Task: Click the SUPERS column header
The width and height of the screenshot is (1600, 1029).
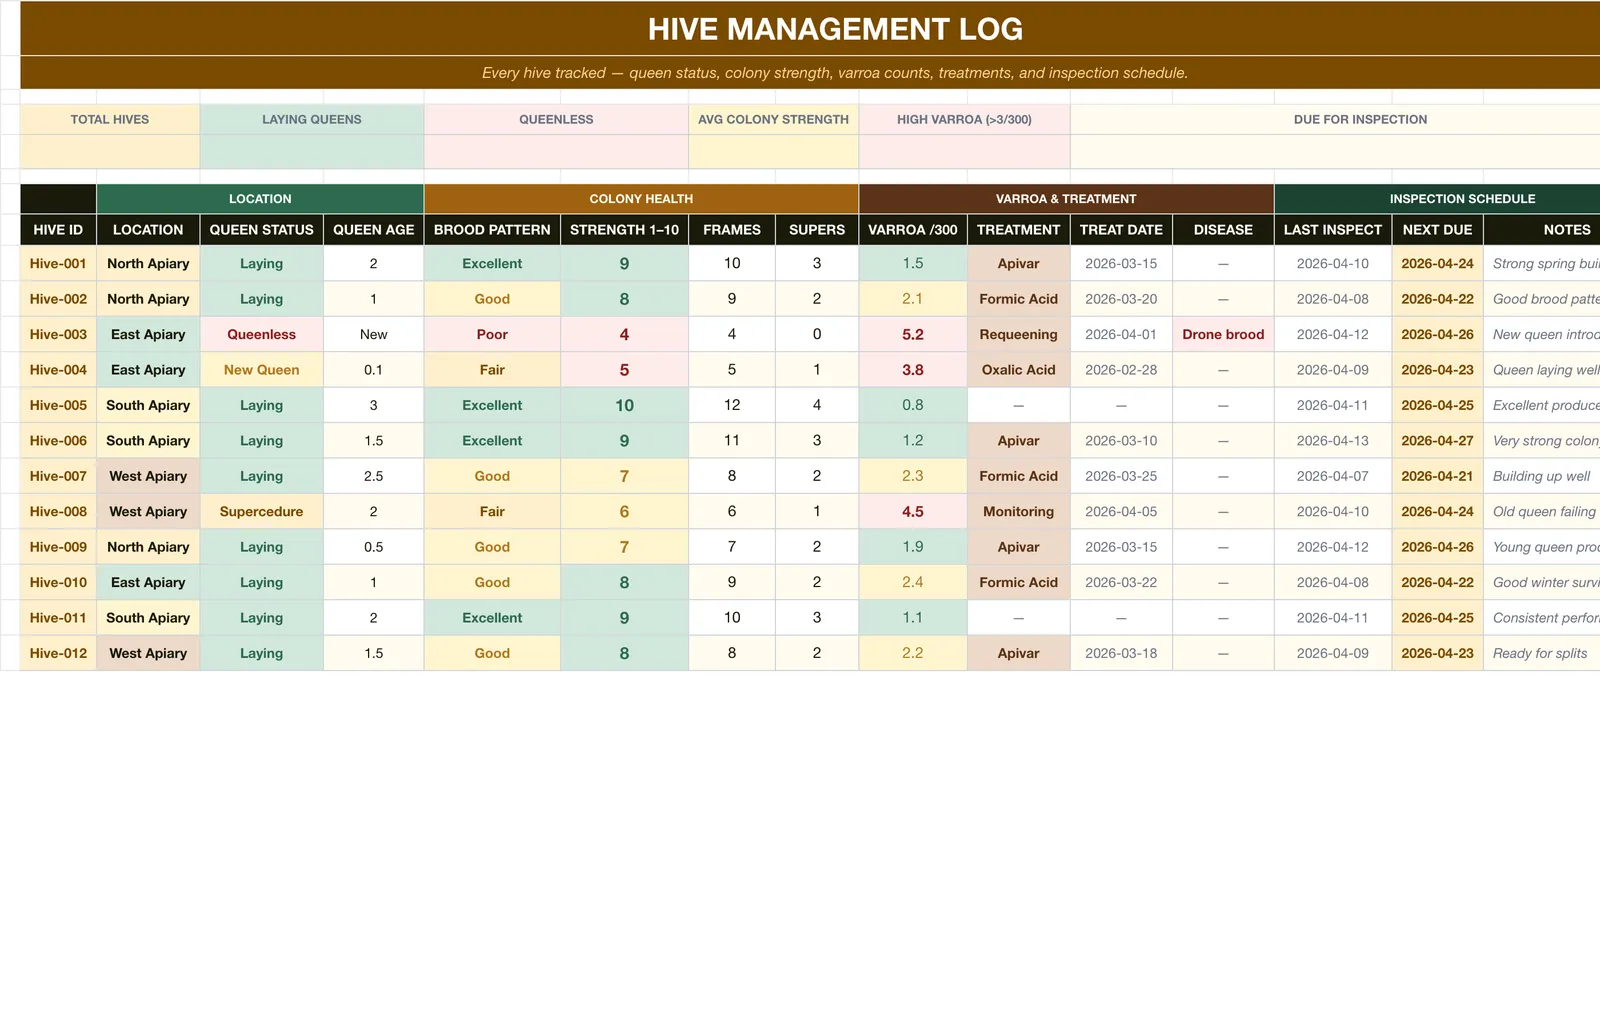Action: coord(817,230)
